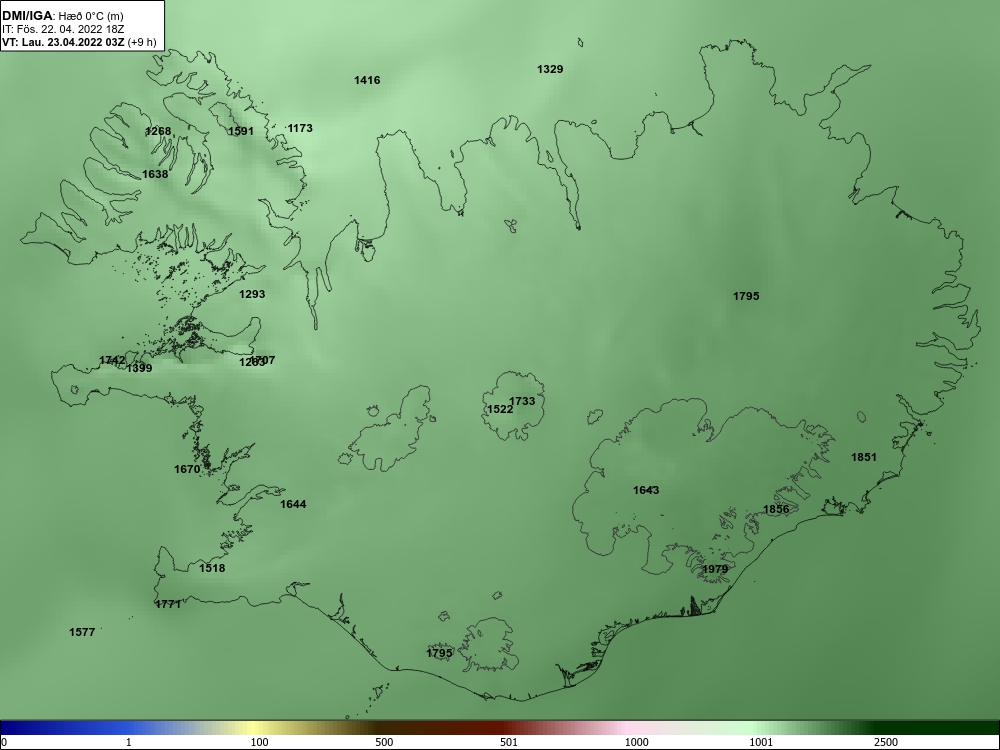
Task: Click the legend label 0
Action: (4, 742)
